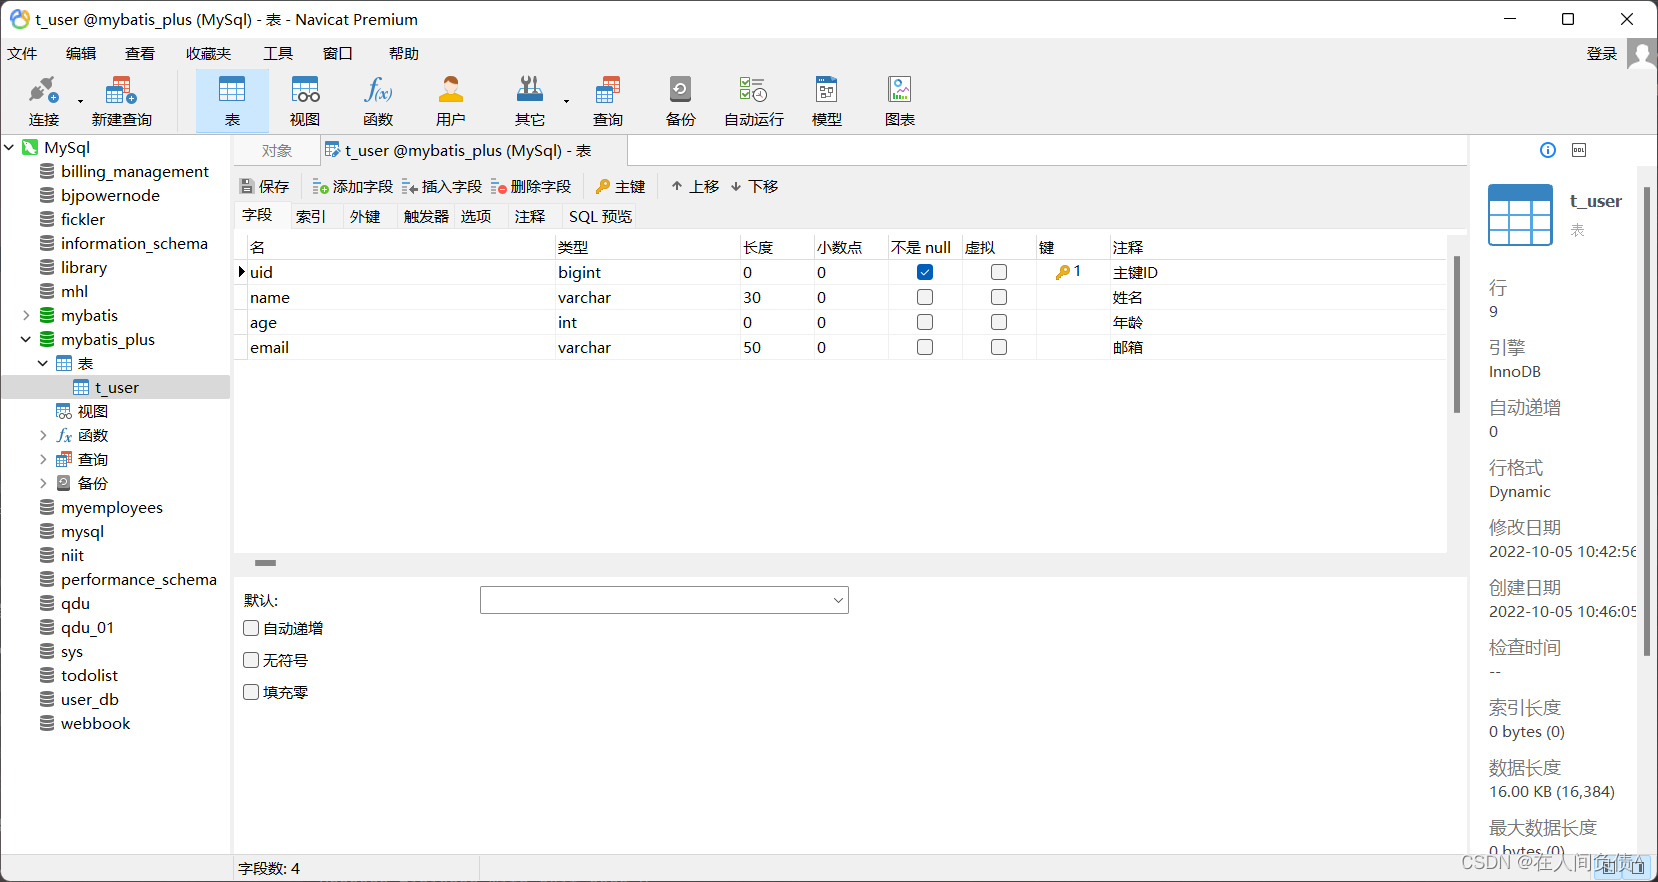
Task: Check Not Null for name row
Action: (x=925, y=297)
